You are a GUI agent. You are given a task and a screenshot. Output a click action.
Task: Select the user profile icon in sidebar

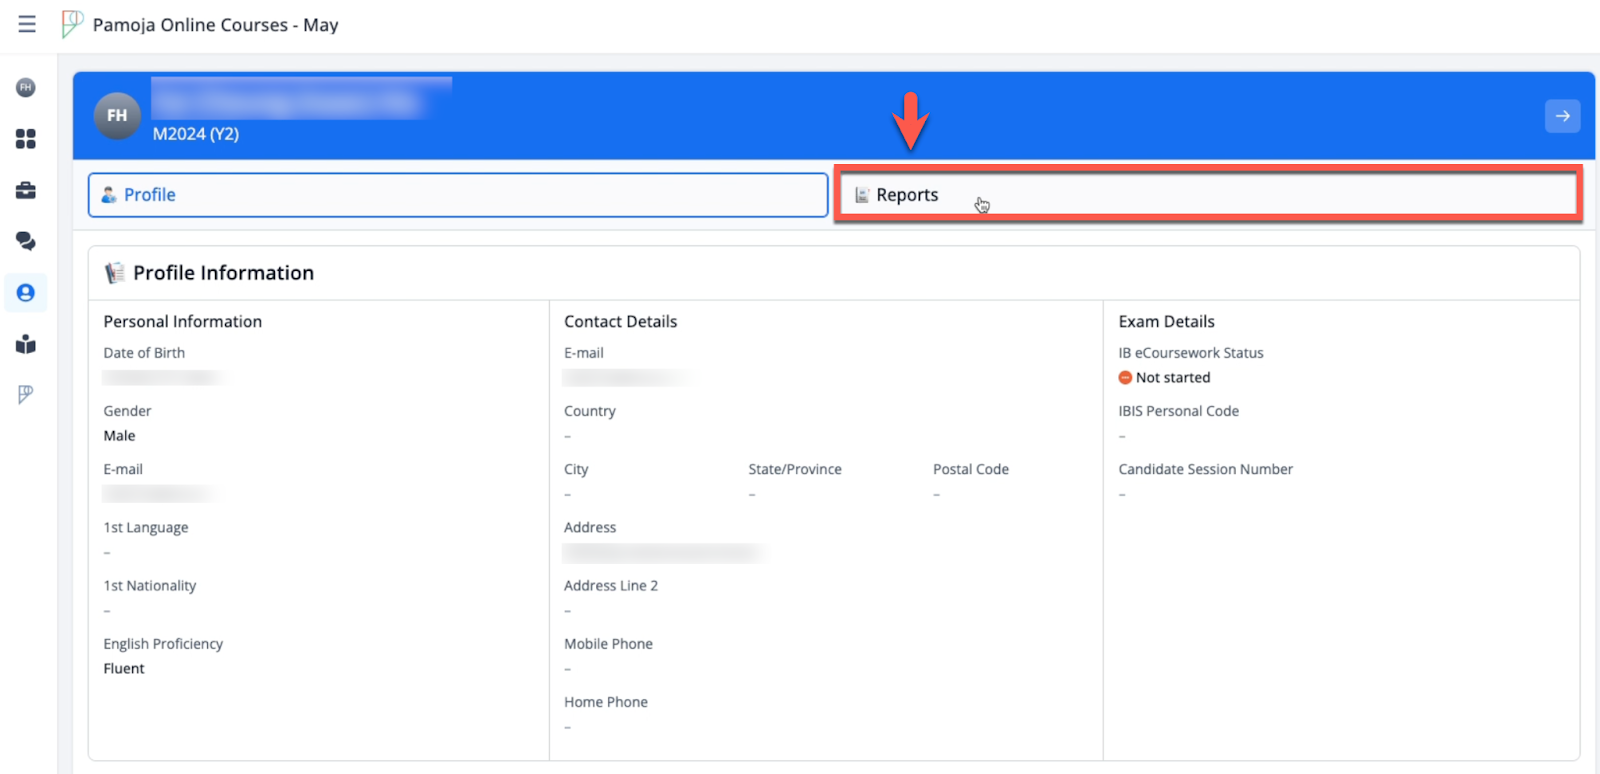(26, 293)
